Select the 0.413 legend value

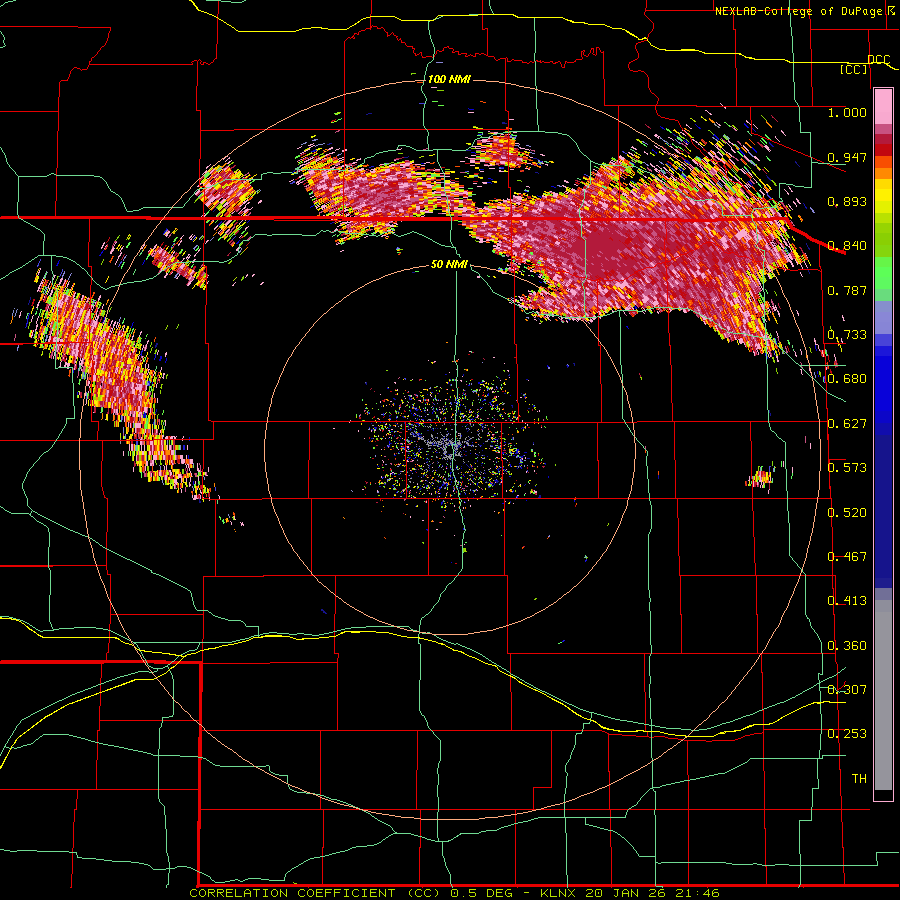(x=847, y=600)
